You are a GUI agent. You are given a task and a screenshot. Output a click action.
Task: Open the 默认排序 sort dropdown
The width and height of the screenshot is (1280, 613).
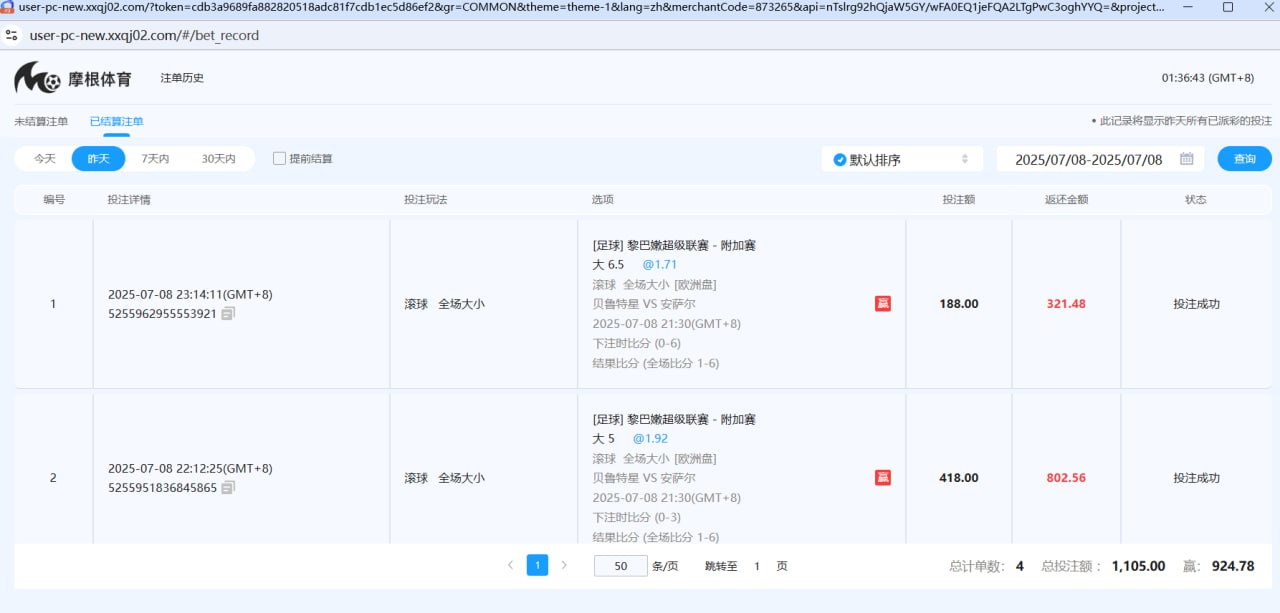tap(902, 159)
